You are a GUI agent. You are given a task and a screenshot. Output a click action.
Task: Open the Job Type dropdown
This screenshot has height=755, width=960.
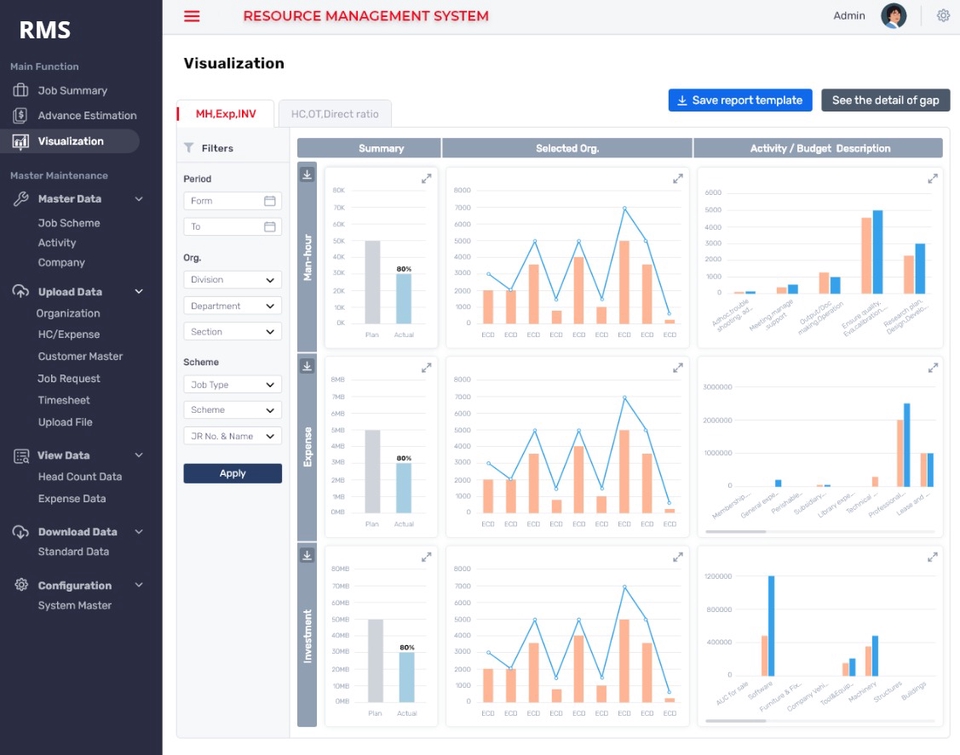tap(233, 385)
